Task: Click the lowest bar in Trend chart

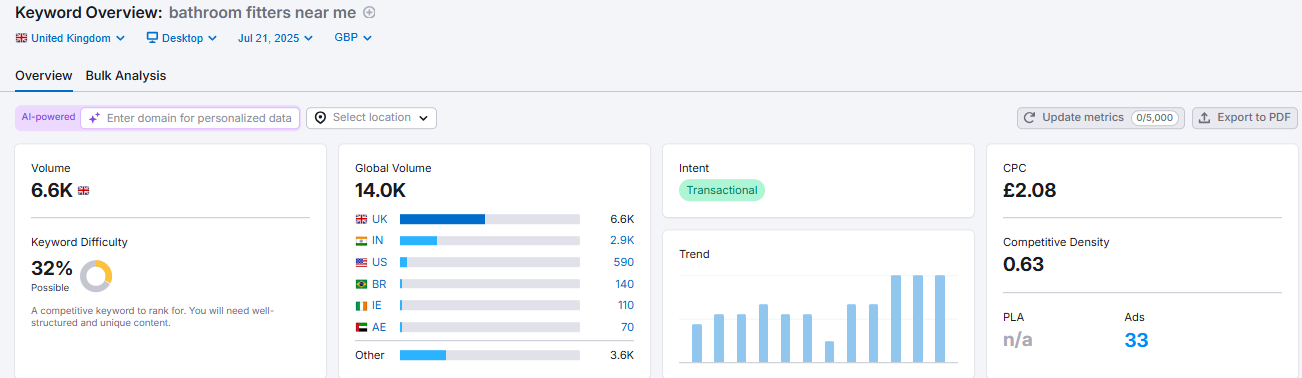Action: click(x=829, y=352)
